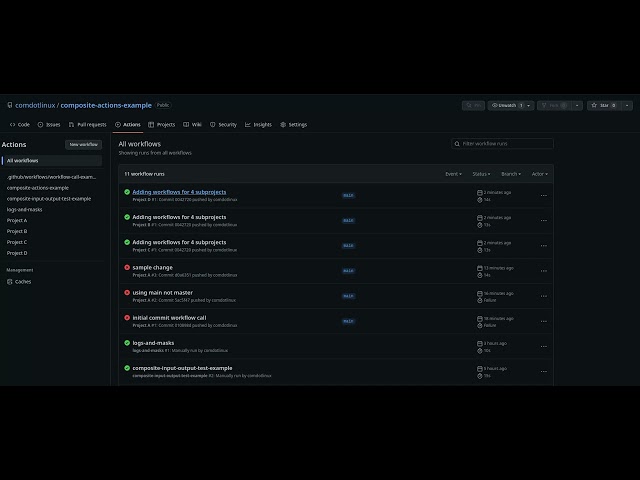Open the options menu for Project B run
640x480 pixels.
544,221
